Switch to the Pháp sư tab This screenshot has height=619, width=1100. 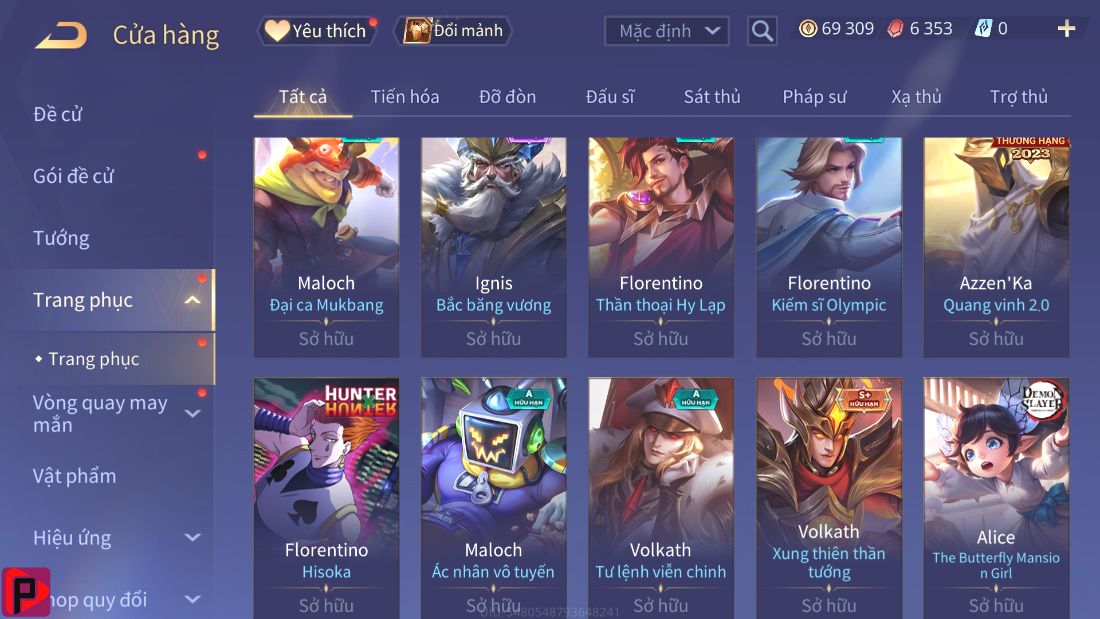[x=814, y=97]
